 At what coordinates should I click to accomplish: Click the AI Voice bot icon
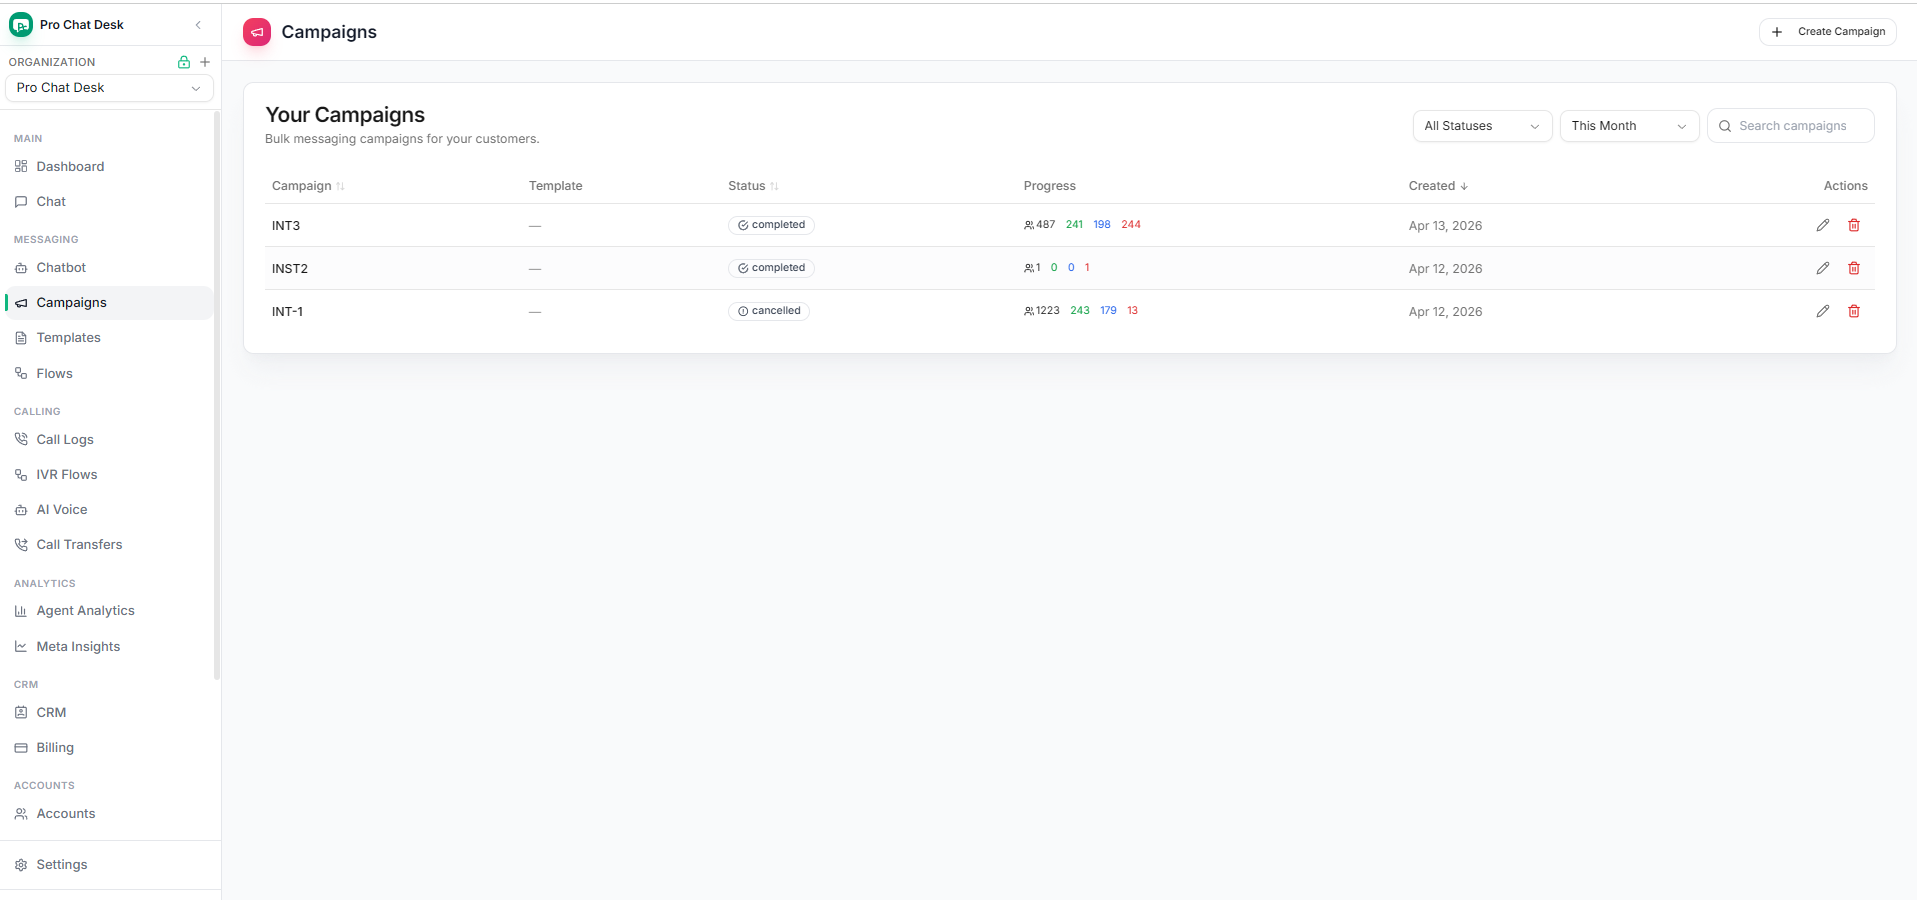21,510
